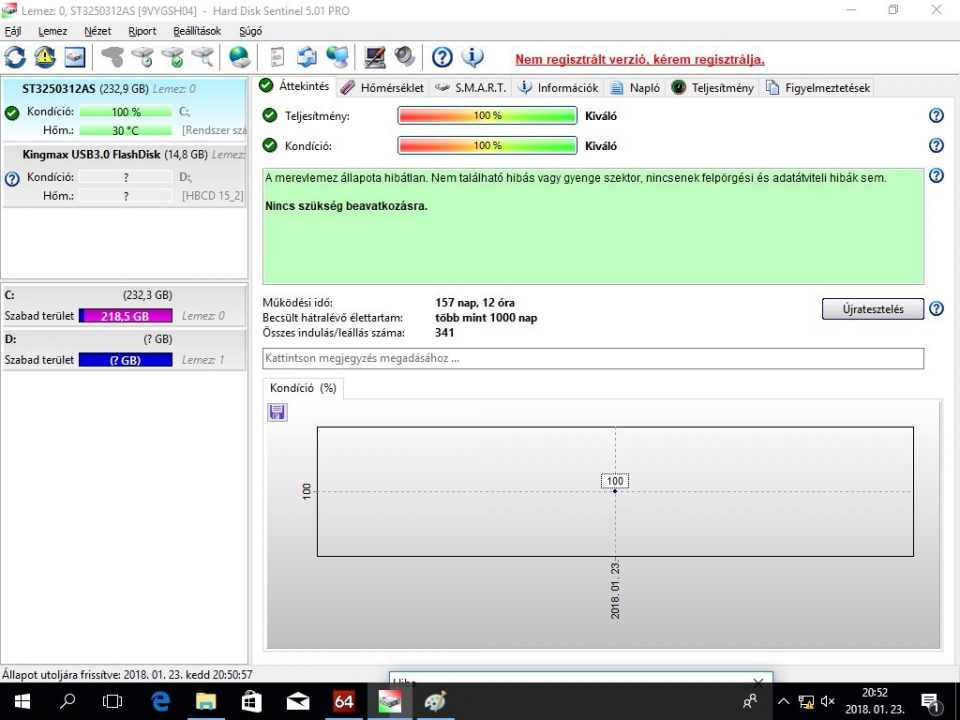Click the question mark icon of Kingmax FlashDisk
Viewport: 960px width, 720px height.
(x=12, y=179)
